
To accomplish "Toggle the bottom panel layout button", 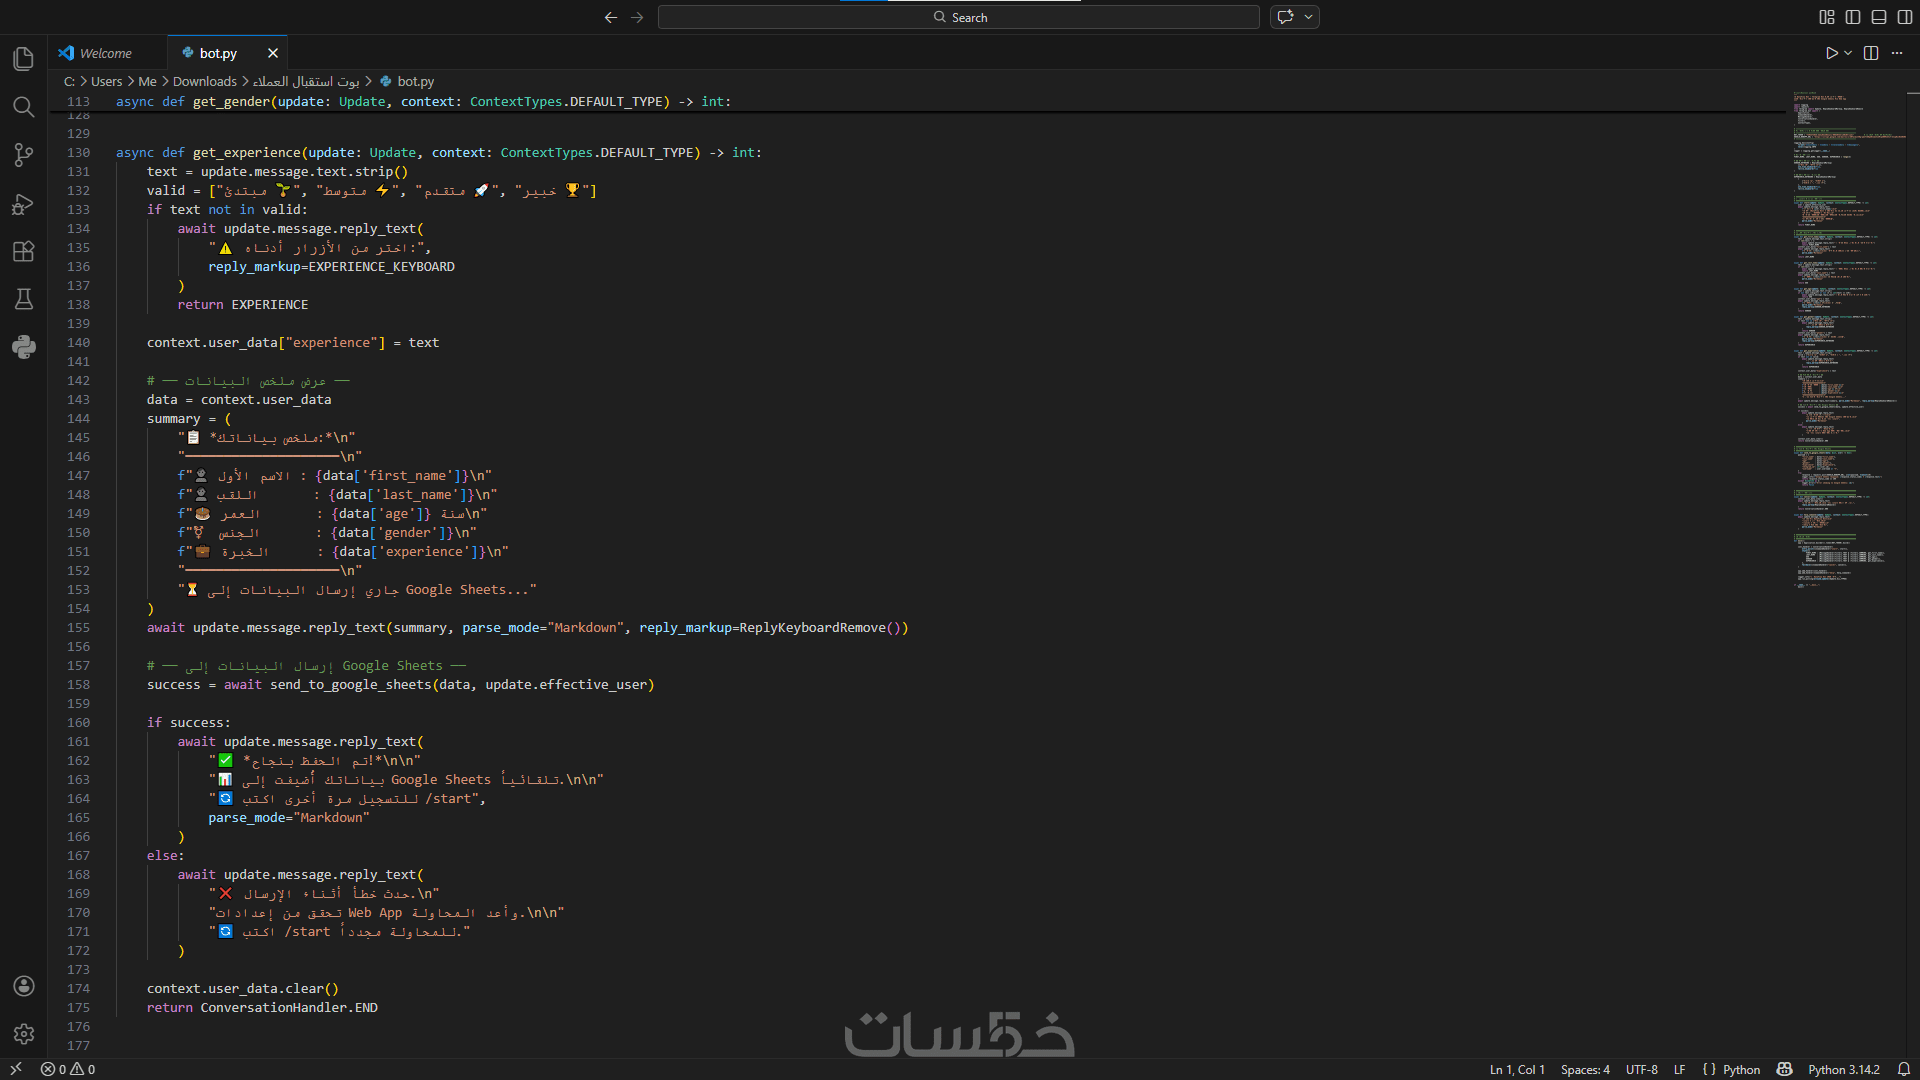I will point(1879,17).
